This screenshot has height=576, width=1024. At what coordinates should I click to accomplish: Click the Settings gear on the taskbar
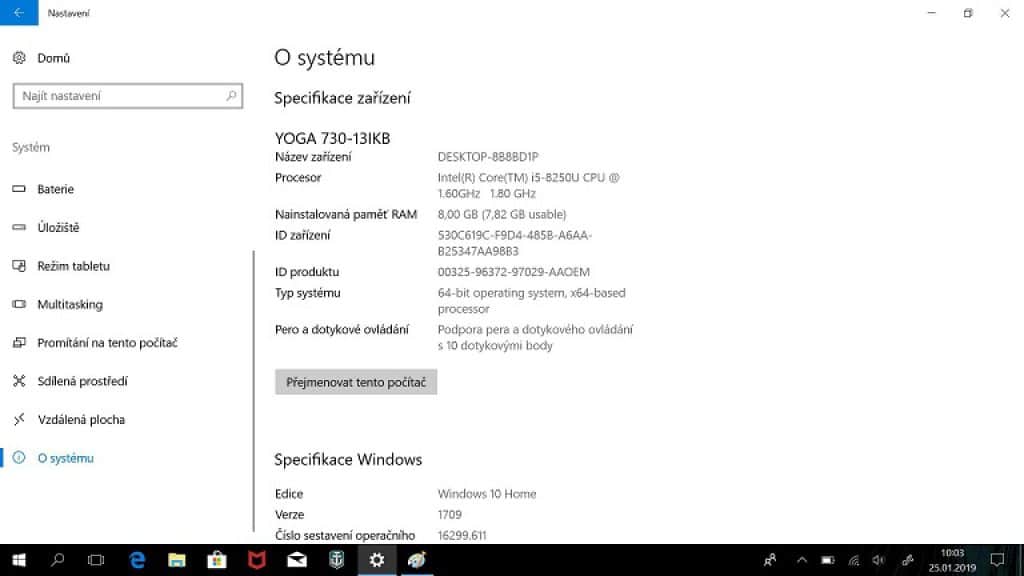[x=377, y=560]
